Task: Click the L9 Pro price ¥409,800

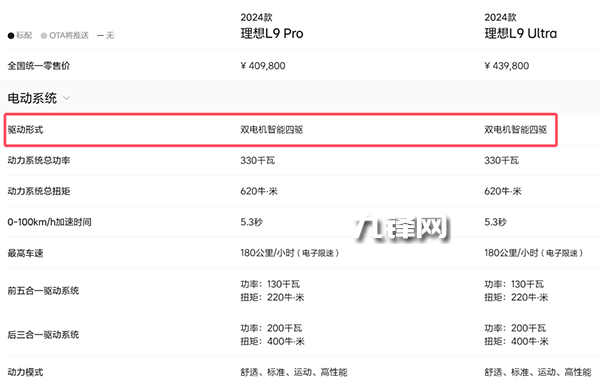Action: 263,66
